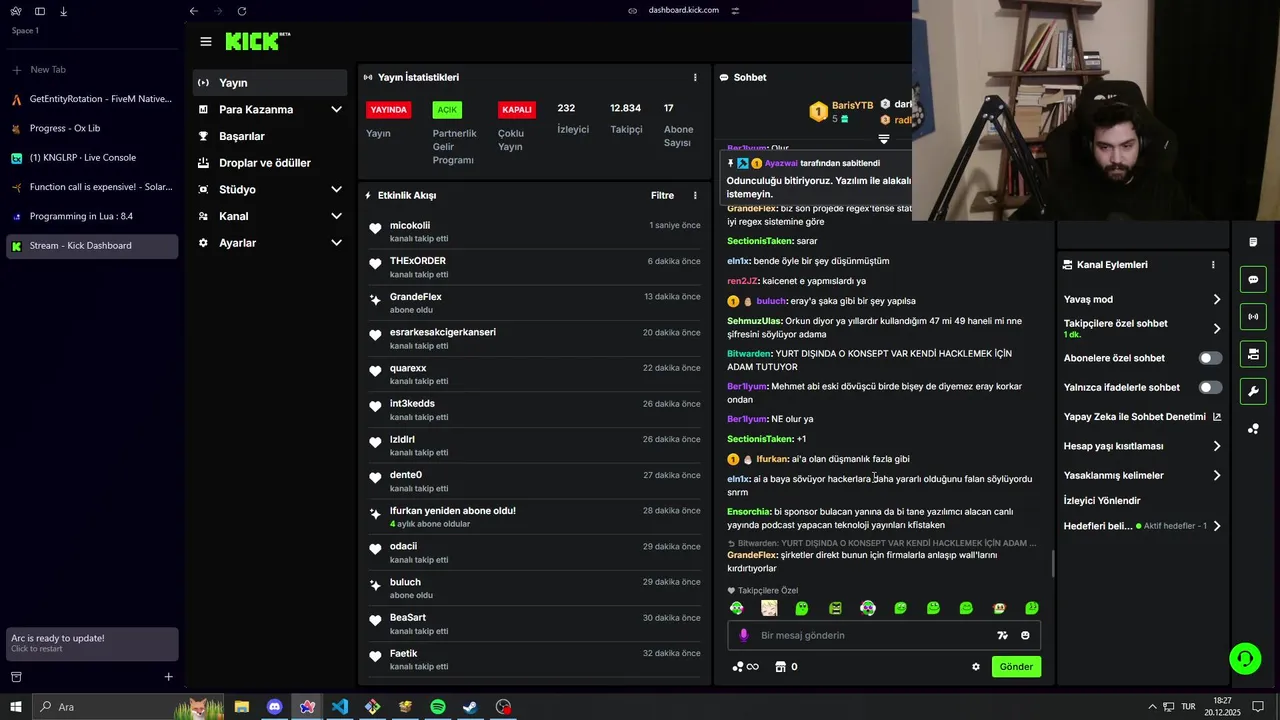Reload the page in Arc toolbar
The width and height of the screenshot is (1280, 720).
tap(242, 11)
